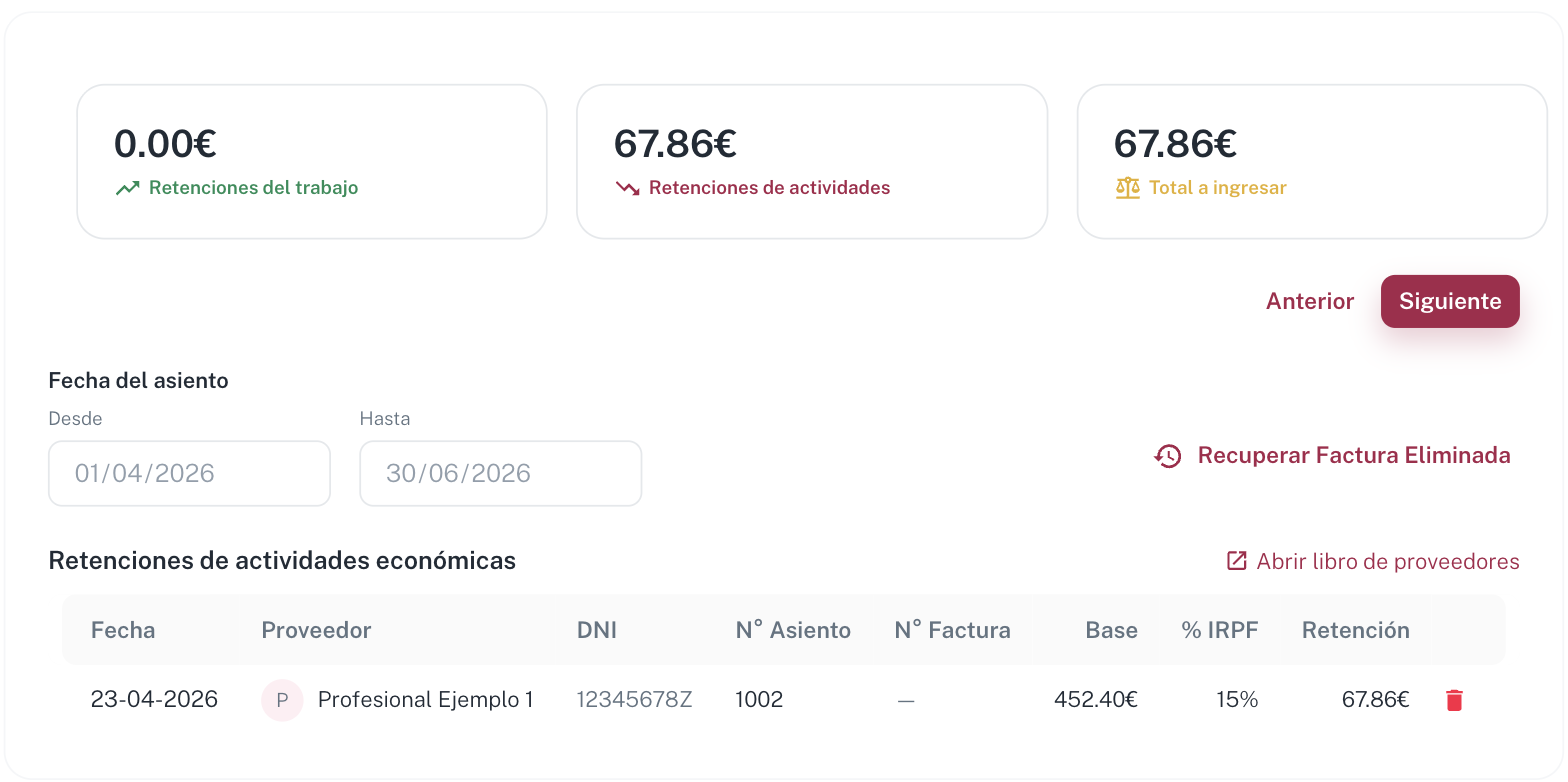This screenshot has width=1568, height=782.
Task: Click the 0.00€ amount
Action: click(165, 144)
